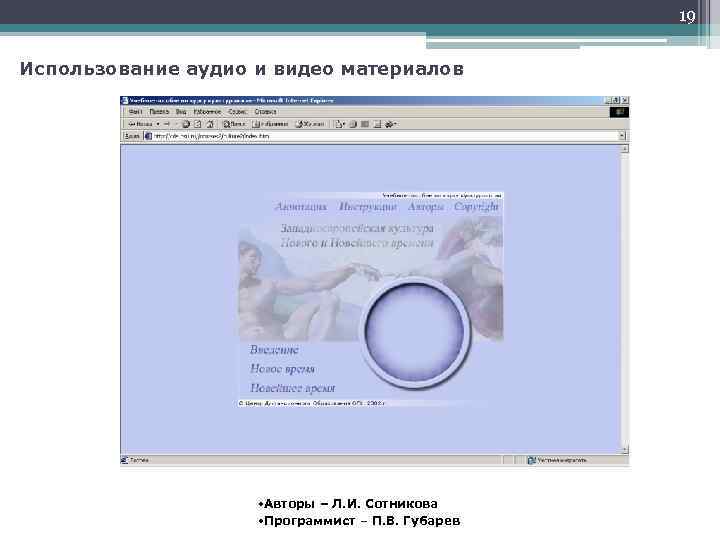The height and width of the screenshot is (540, 720).
Task: Click the Home page icon
Action: point(210,124)
